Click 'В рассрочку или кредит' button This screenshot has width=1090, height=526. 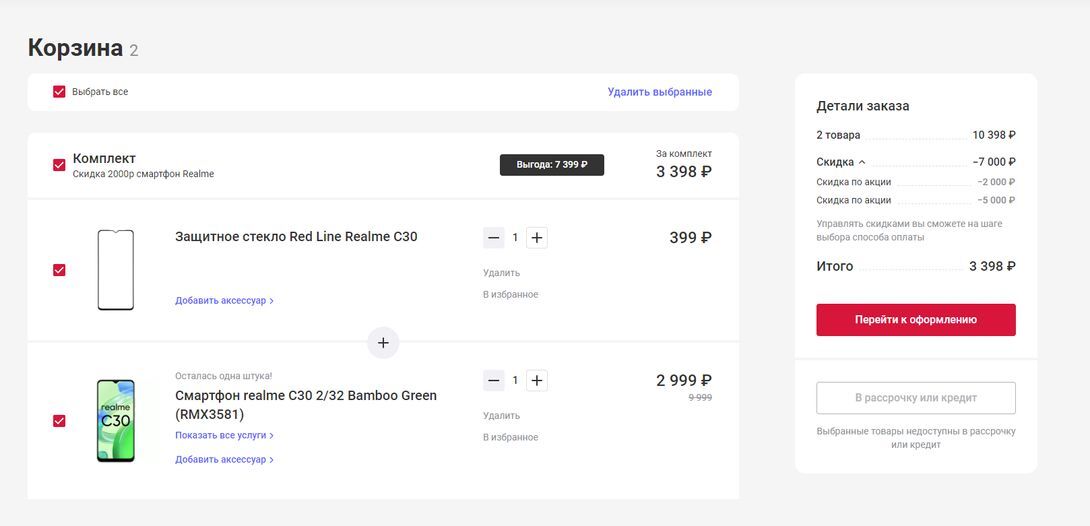click(x=915, y=398)
